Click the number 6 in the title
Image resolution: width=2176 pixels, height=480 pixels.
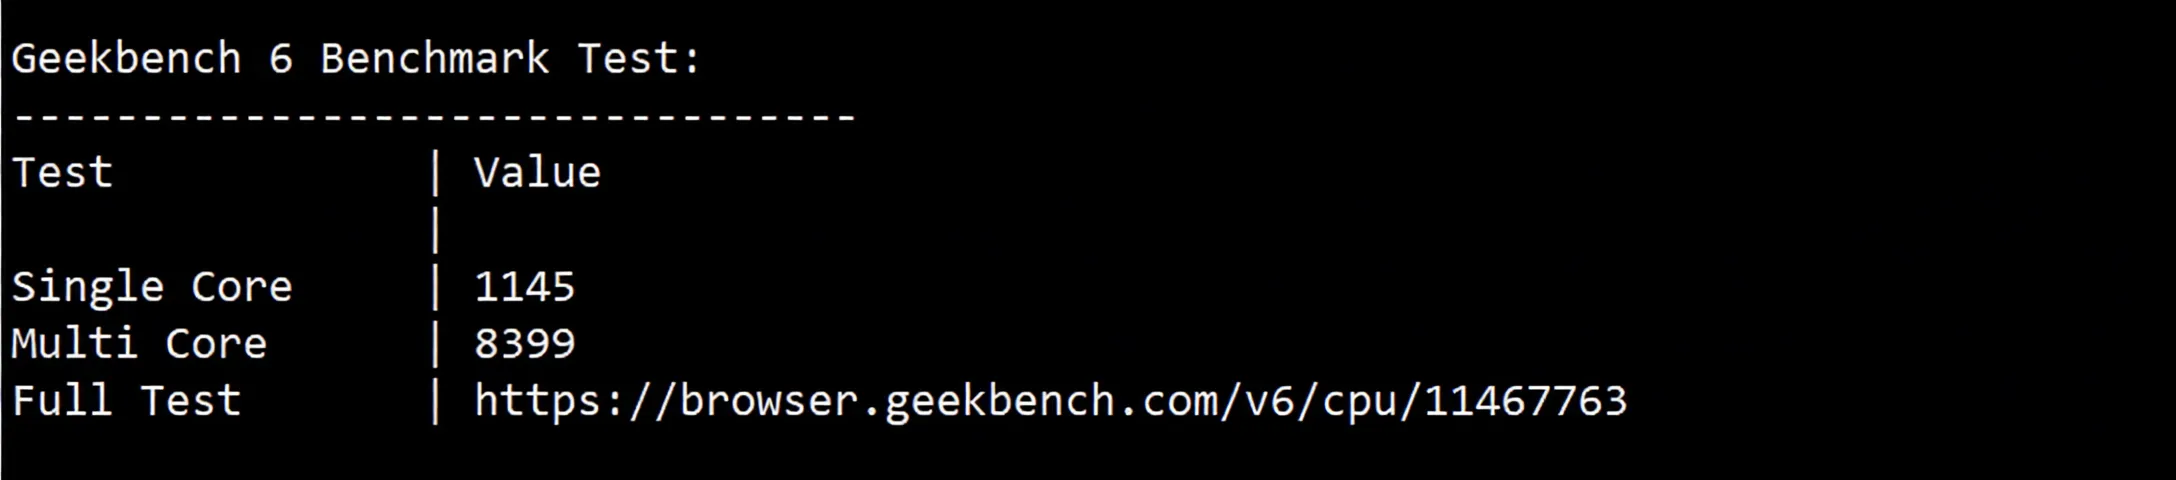click(x=281, y=59)
